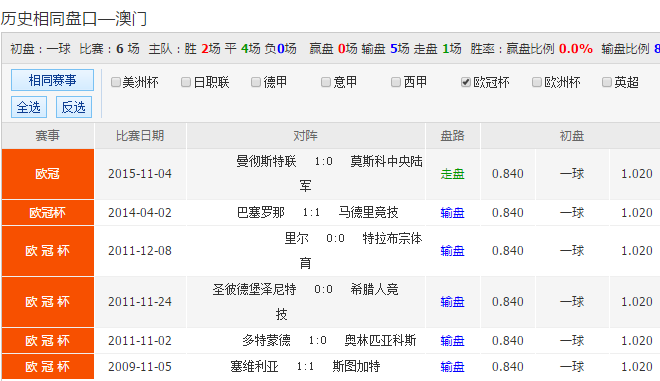Screen dimensions: 660x381
Task: Tick the 日职联 checkbox
Action: (186, 82)
